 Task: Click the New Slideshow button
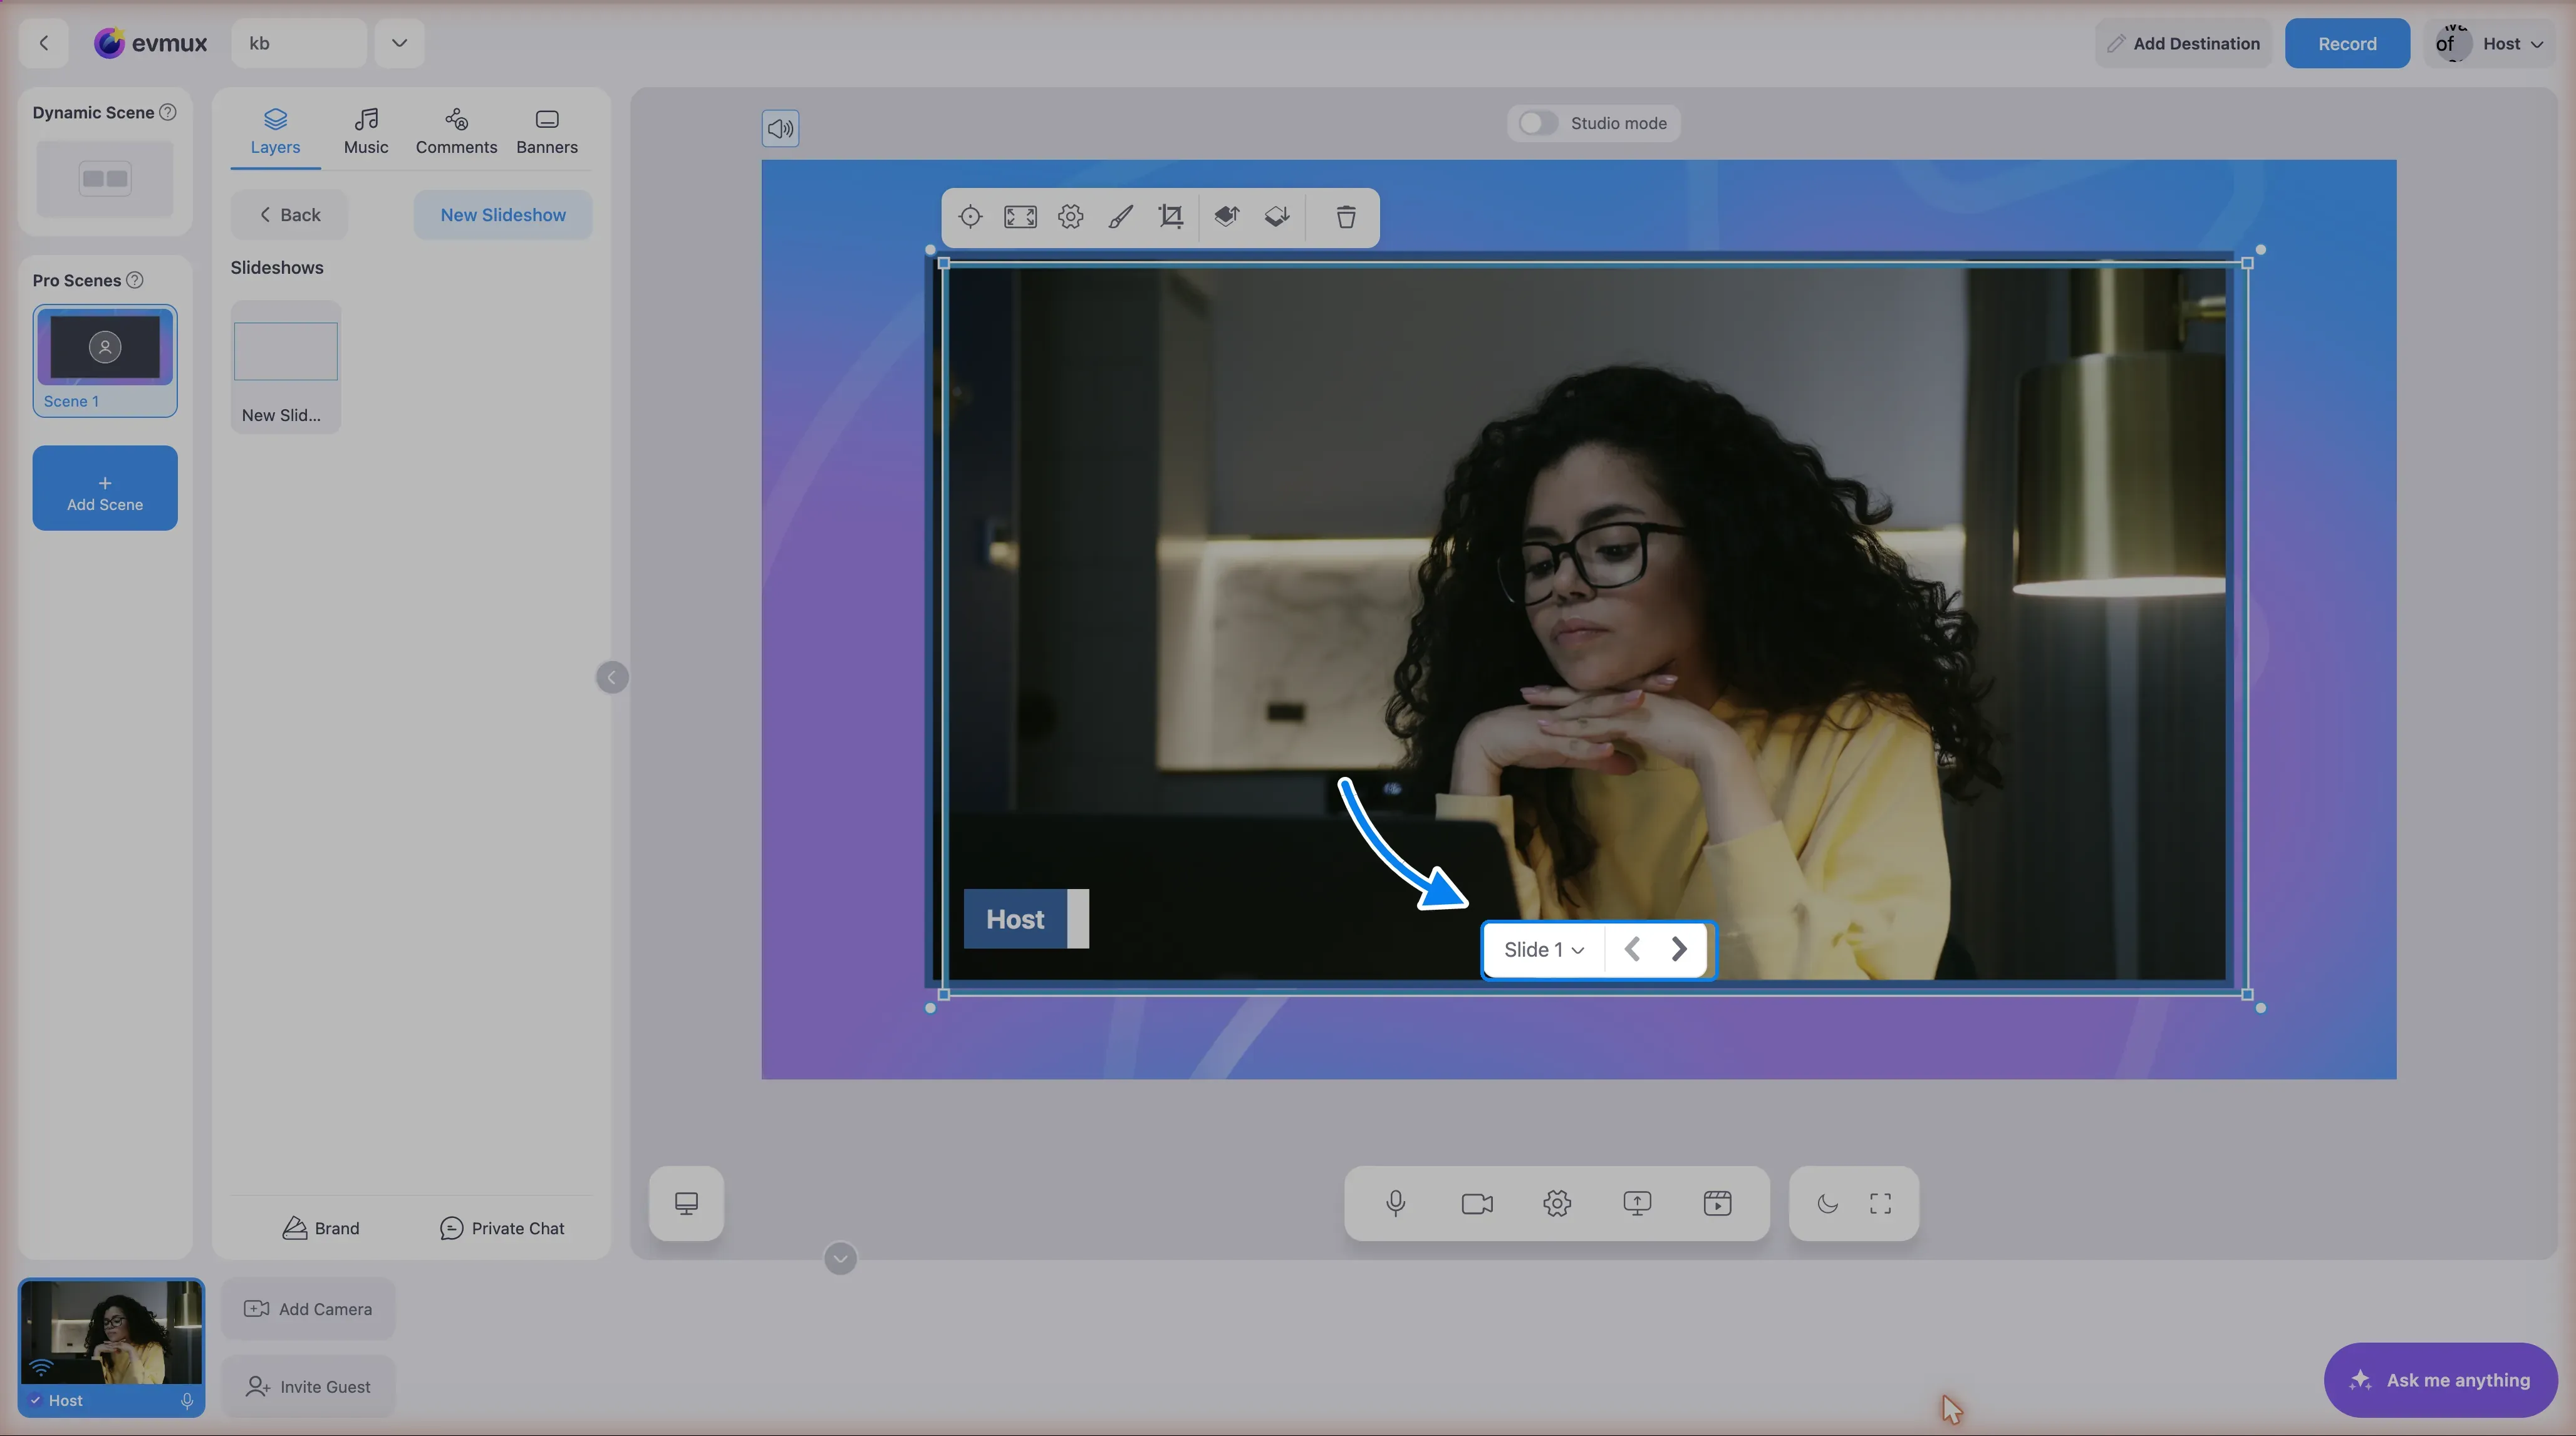(503, 215)
